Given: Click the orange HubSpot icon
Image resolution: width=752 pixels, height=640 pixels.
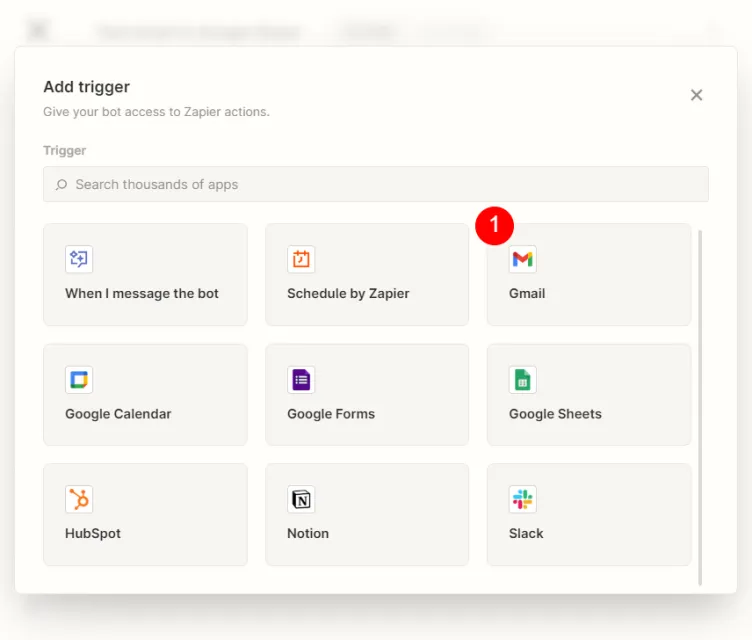Looking at the screenshot, I should pos(79,499).
